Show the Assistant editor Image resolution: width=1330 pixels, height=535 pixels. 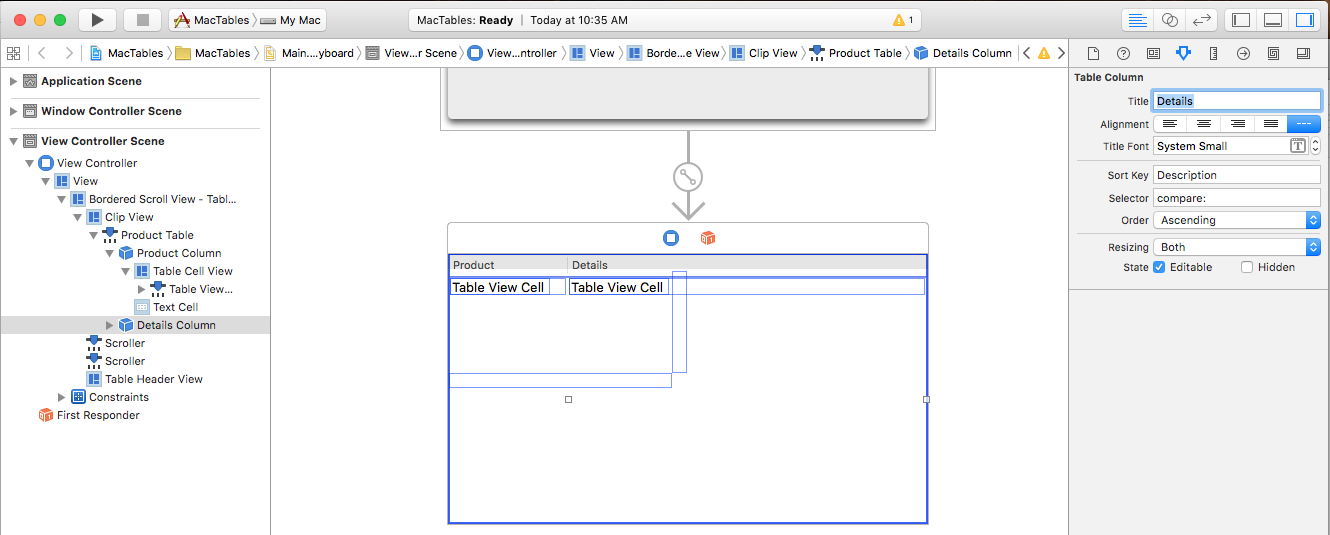pos(1169,20)
